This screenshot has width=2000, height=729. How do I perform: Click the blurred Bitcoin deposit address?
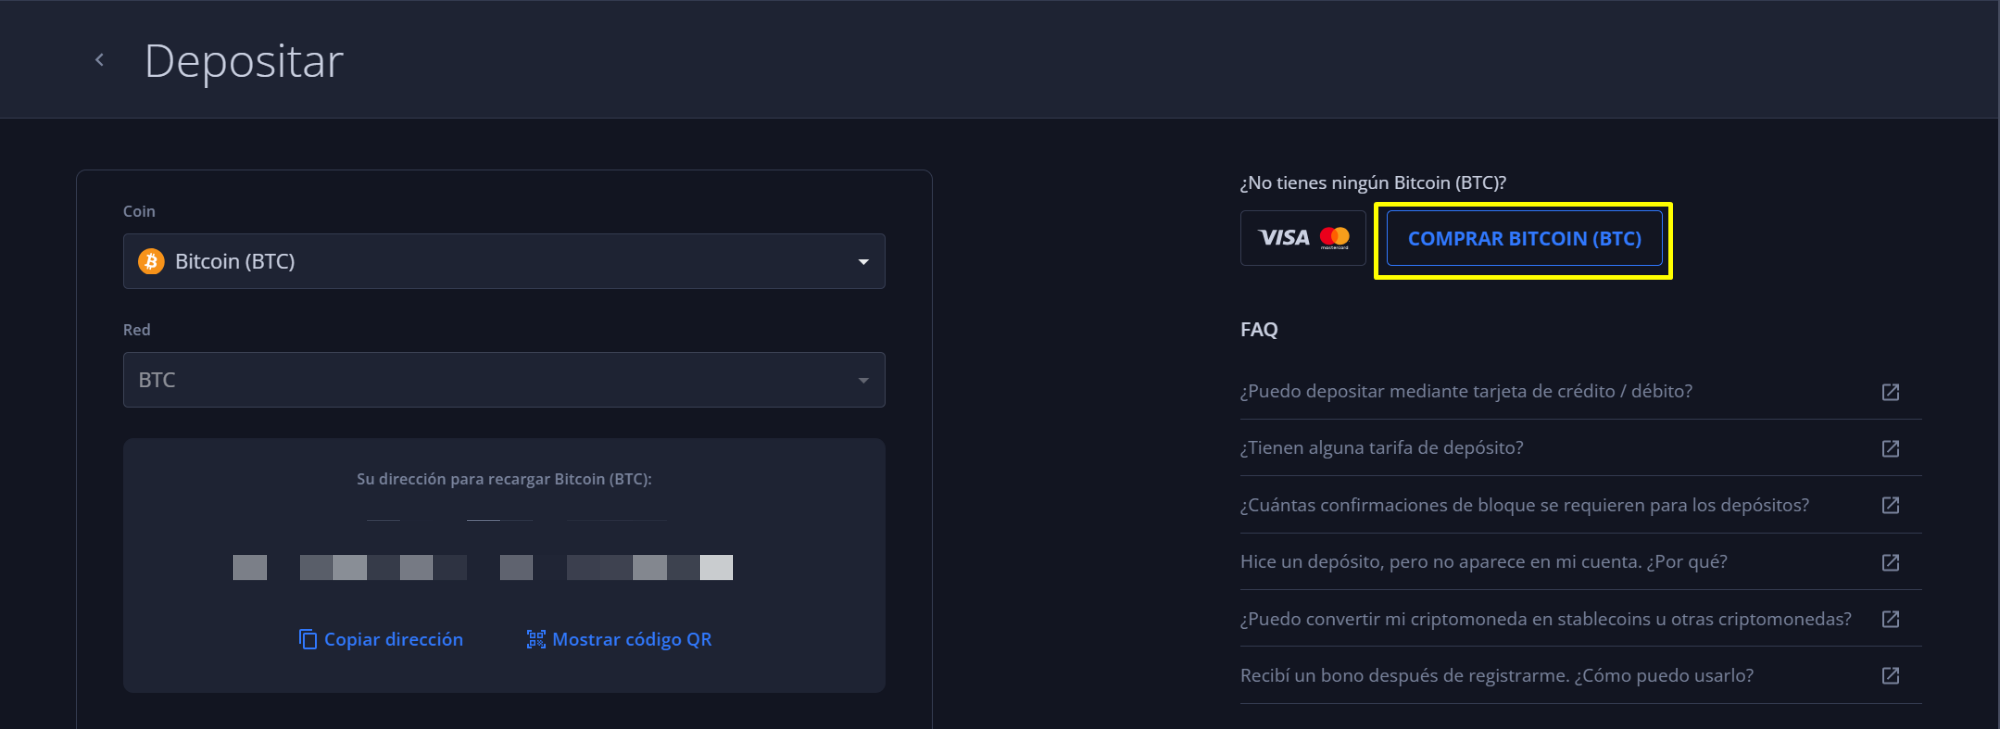click(x=483, y=567)
